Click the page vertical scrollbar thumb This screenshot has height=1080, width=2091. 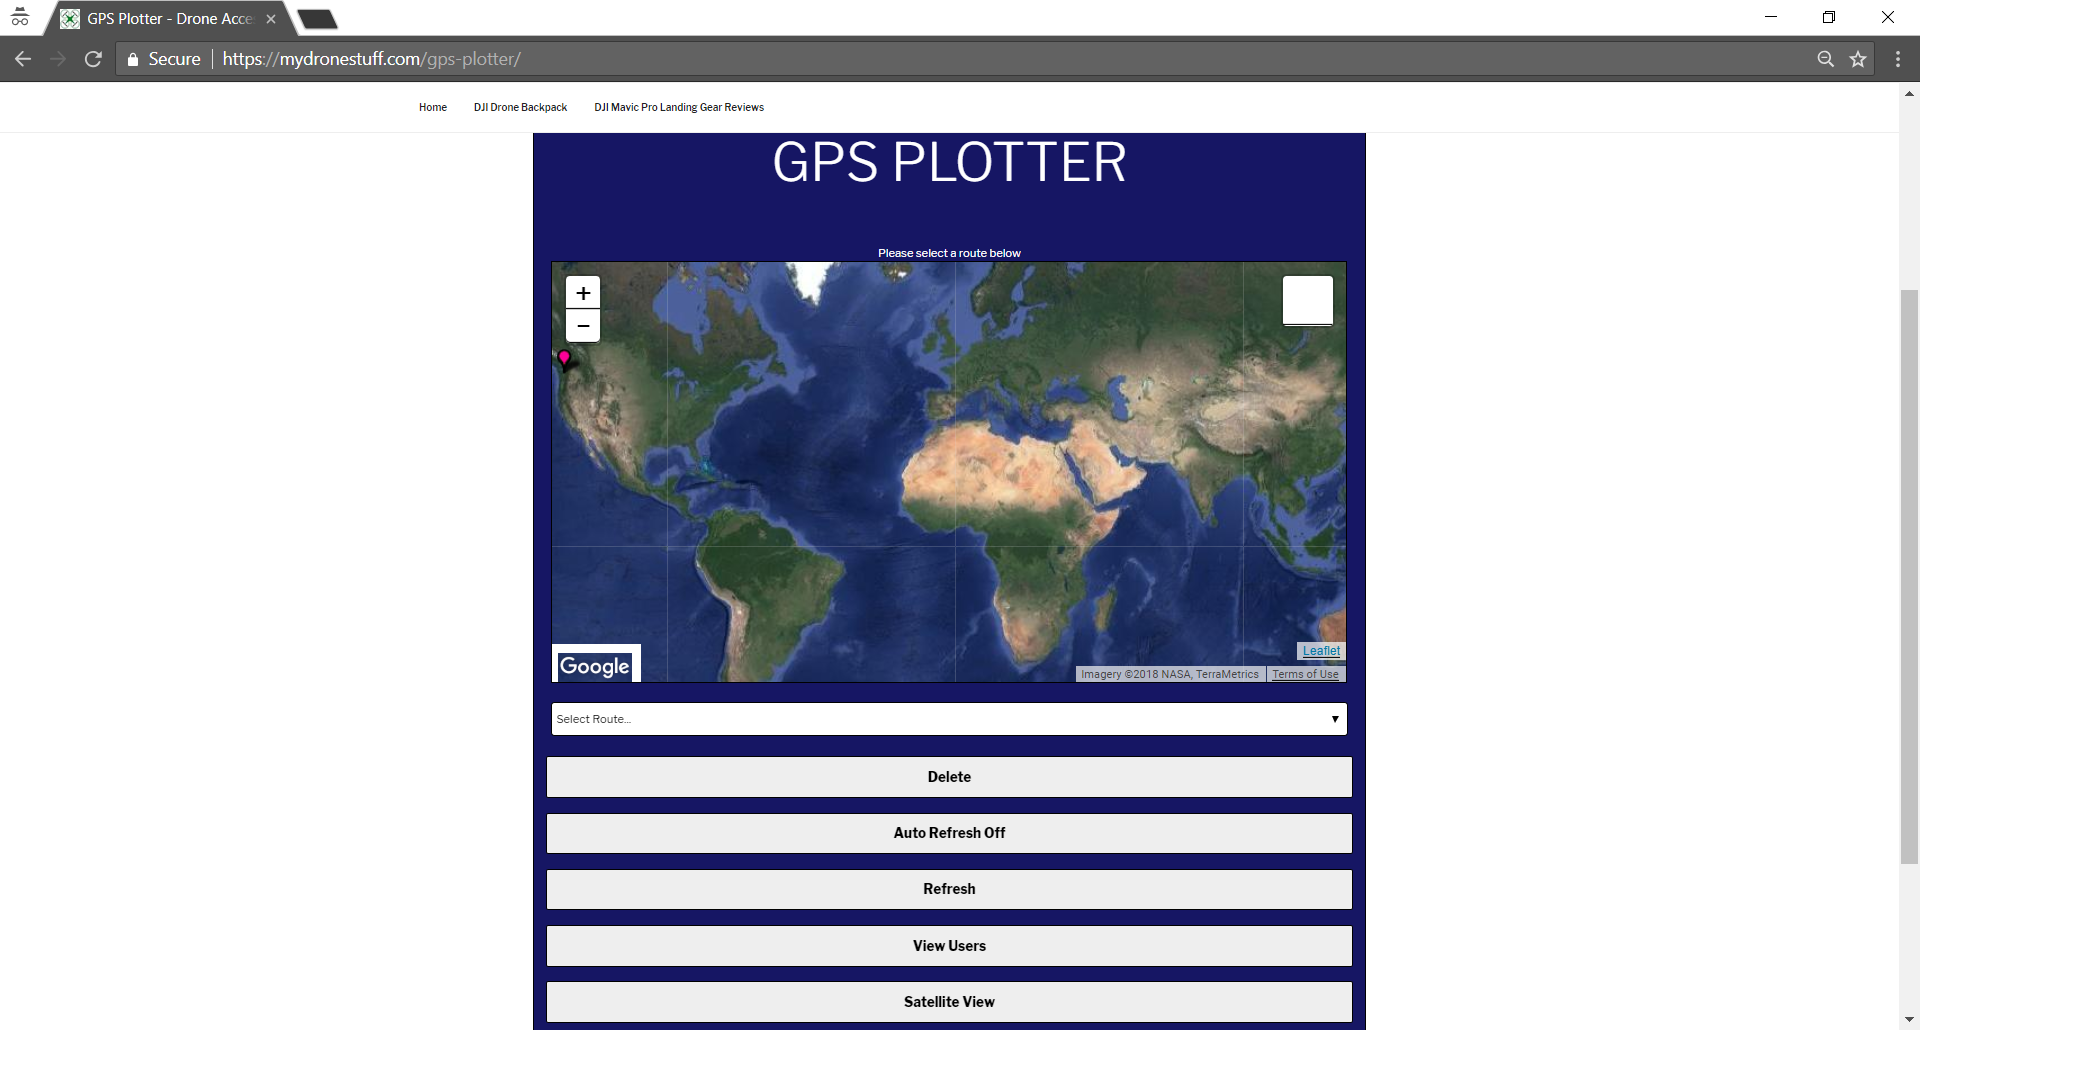click(x=1909, y=576)
